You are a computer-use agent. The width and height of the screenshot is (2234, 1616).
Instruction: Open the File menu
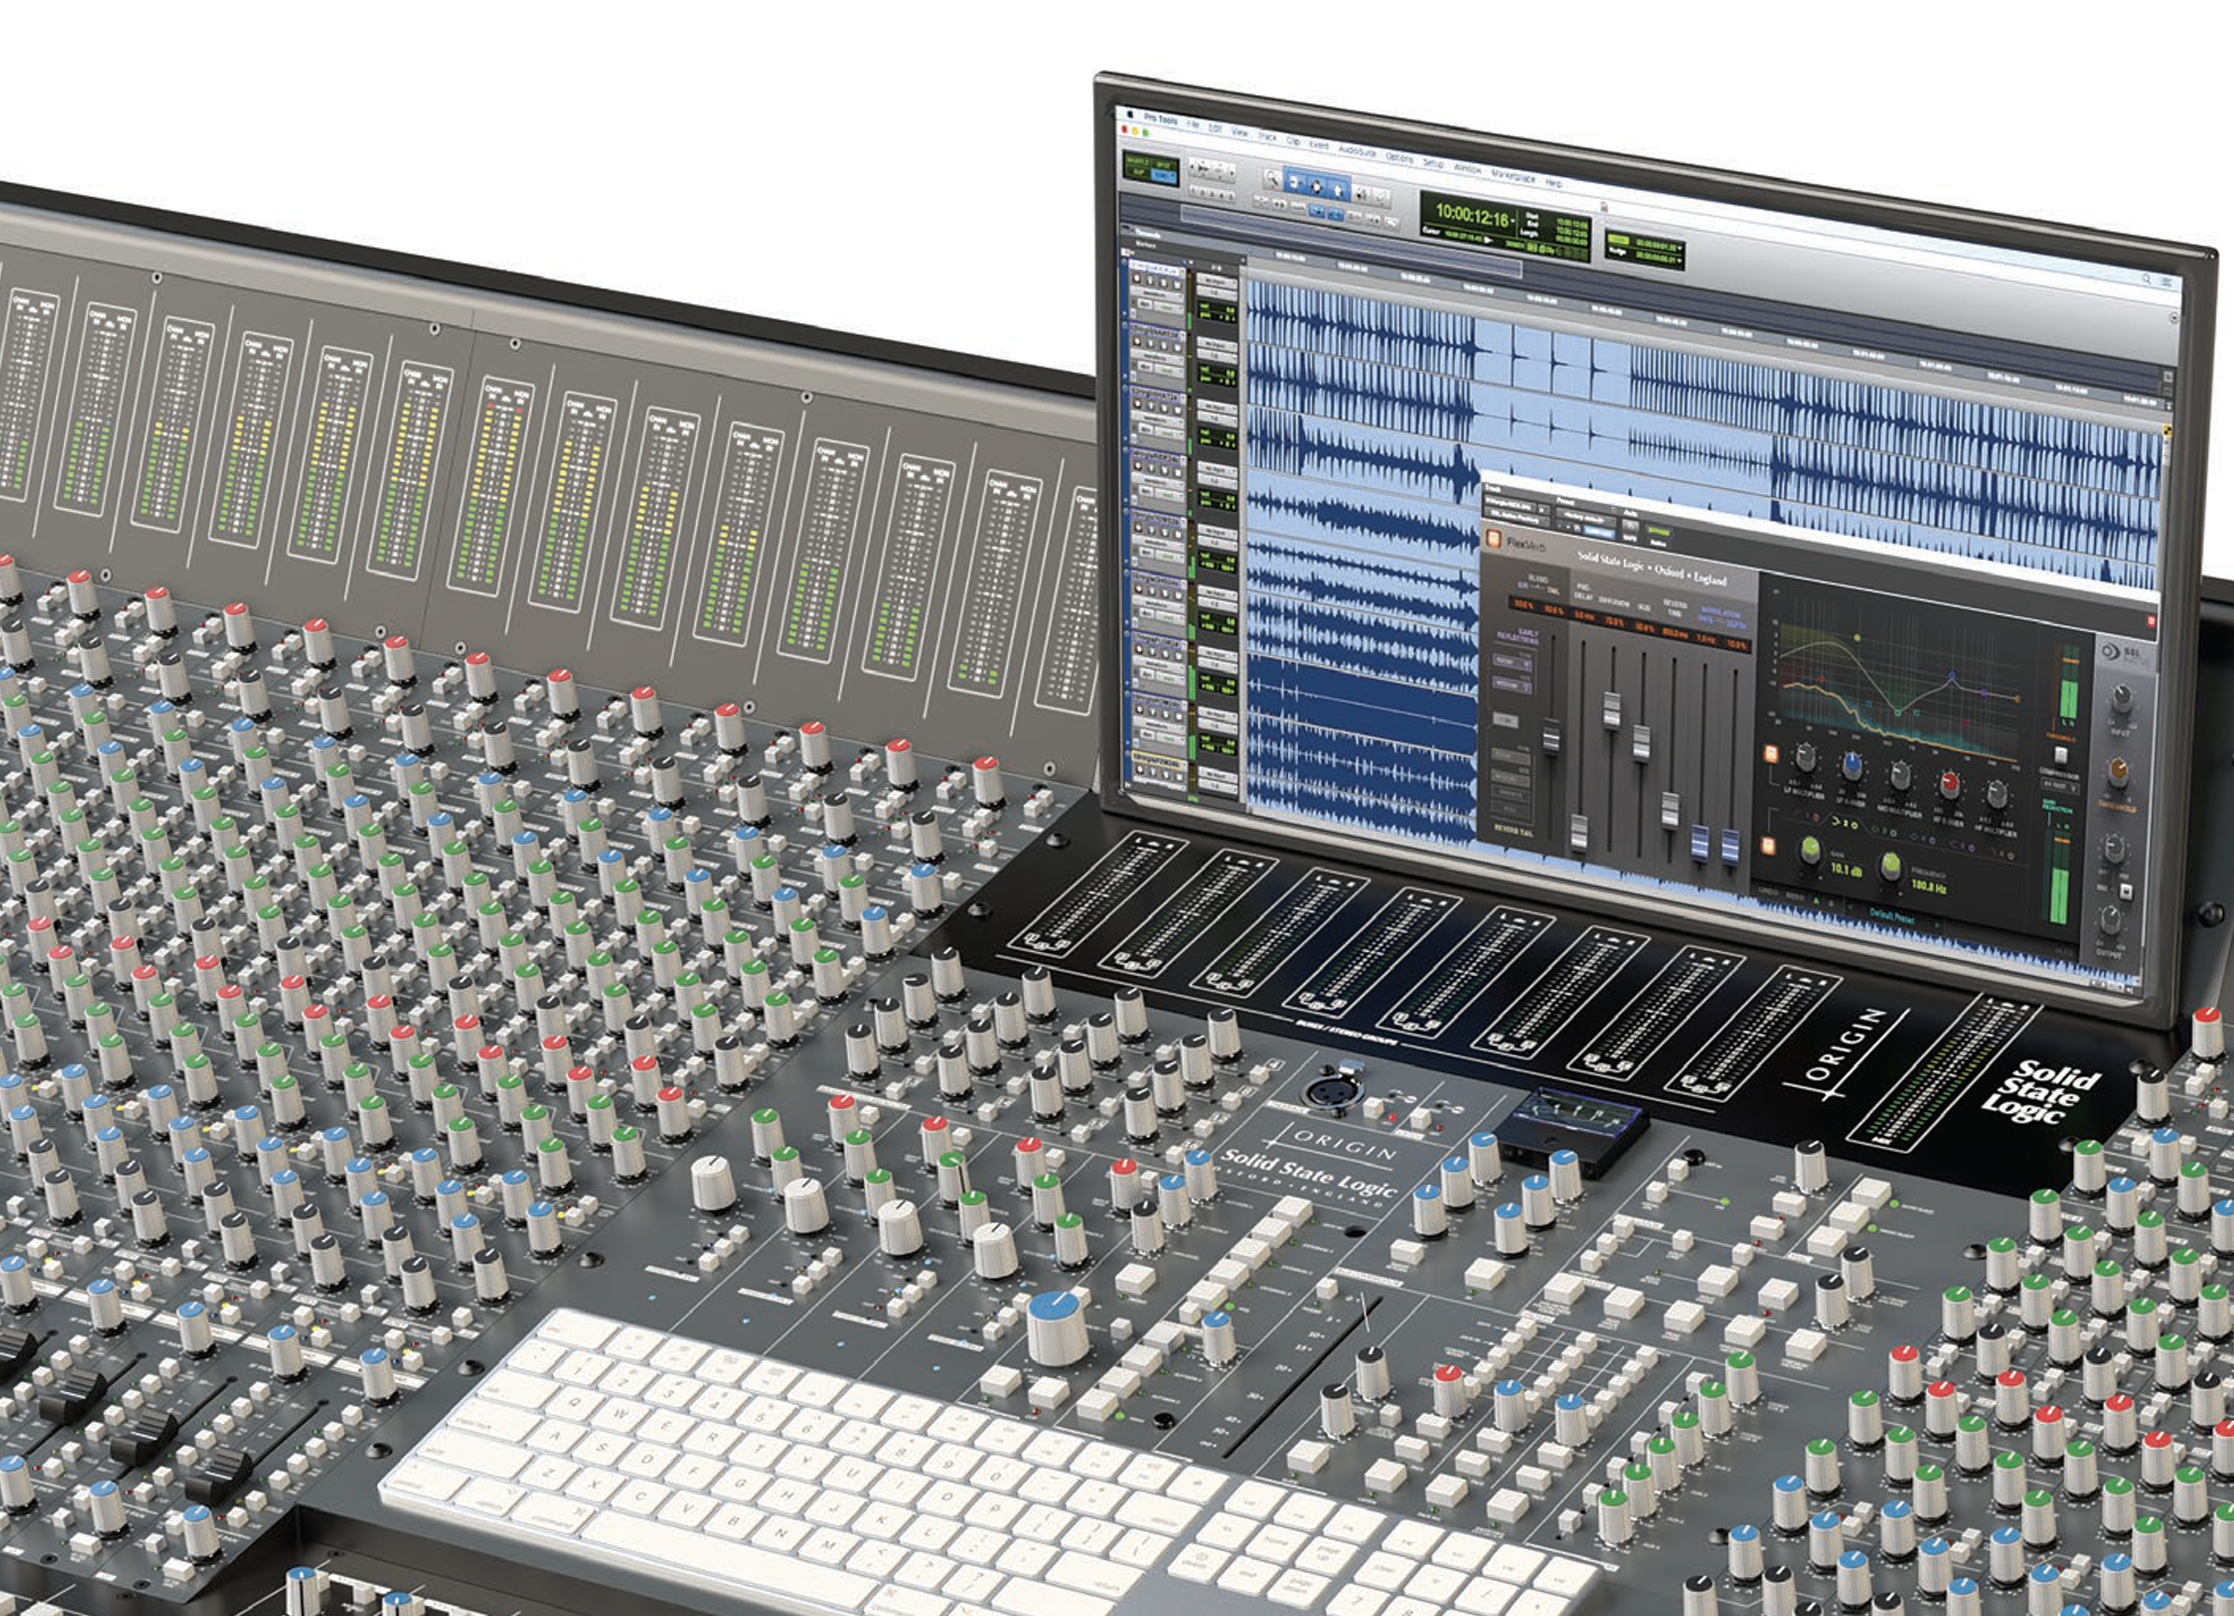pos(1192,123)
